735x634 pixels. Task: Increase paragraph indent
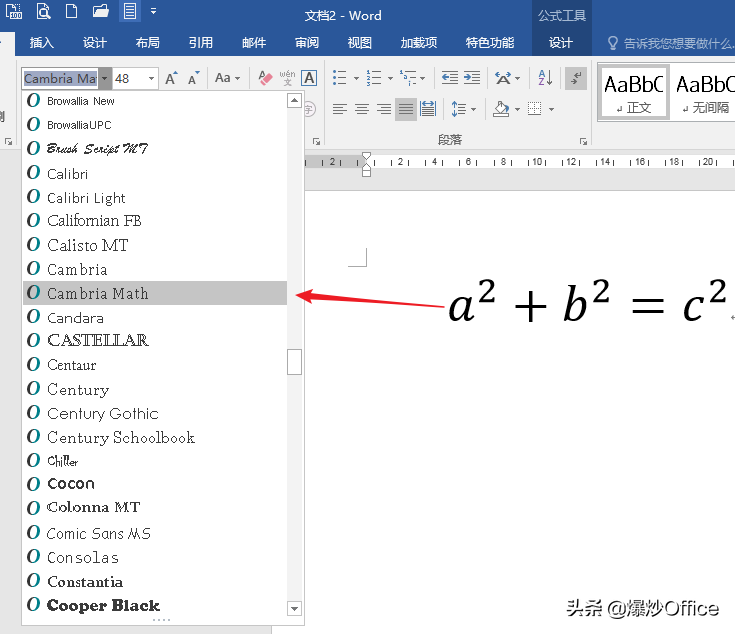point(472,78)
